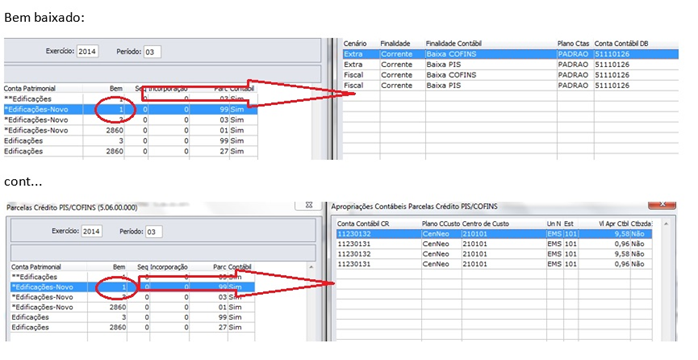Select highlighted 11230132 row in Apropriações Contábeis
Screen dimensions: 698x360
pos(494,234)
